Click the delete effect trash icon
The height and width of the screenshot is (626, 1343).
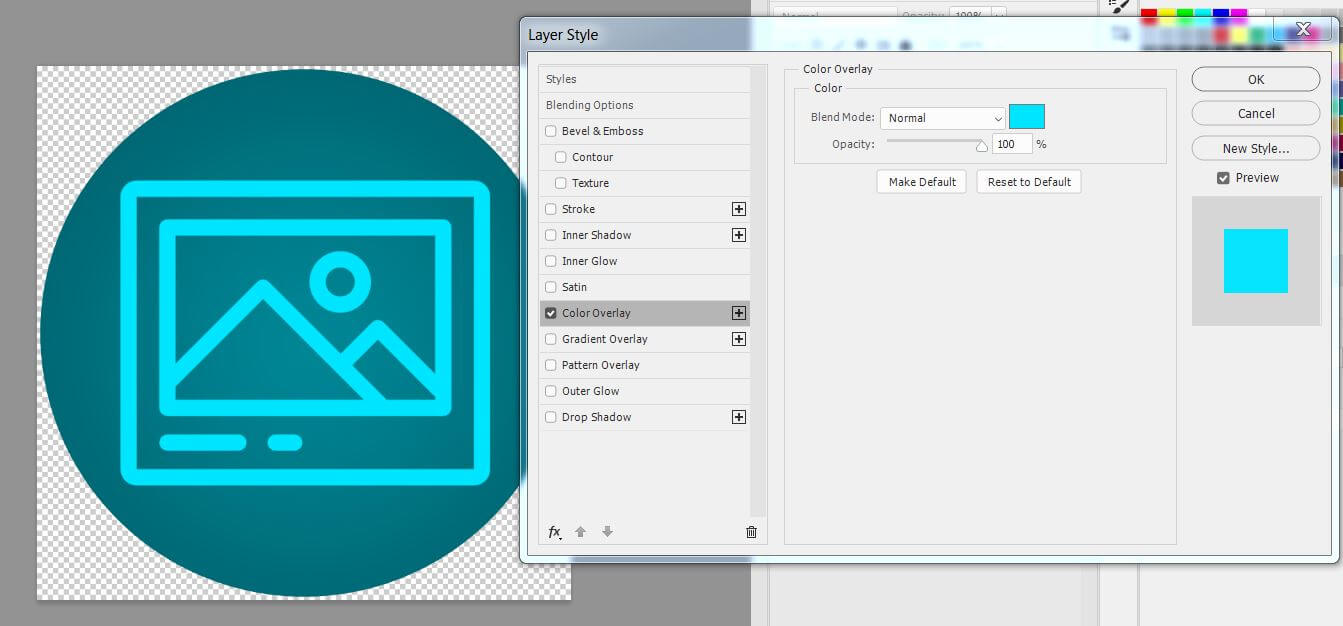[x=751, y=532]
